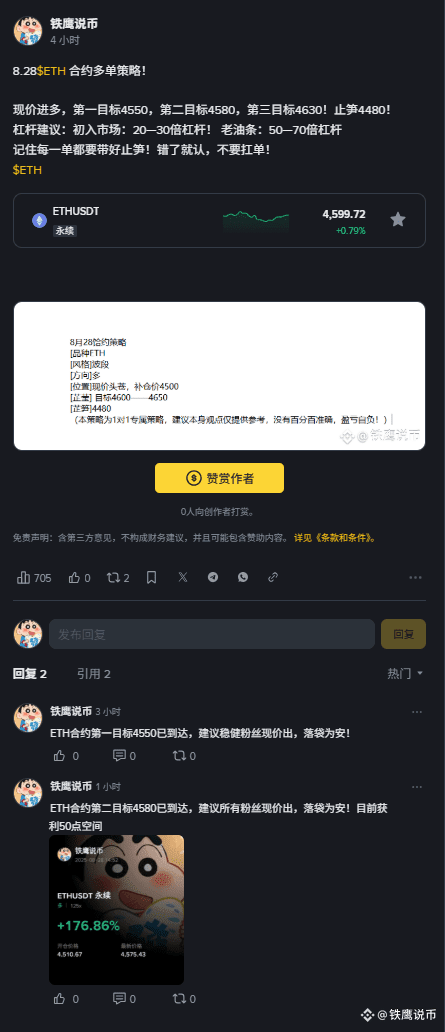Screen dimensions: 445x1032
Task: Click the yellow 回复 submit button
Action: pos(404,634)
